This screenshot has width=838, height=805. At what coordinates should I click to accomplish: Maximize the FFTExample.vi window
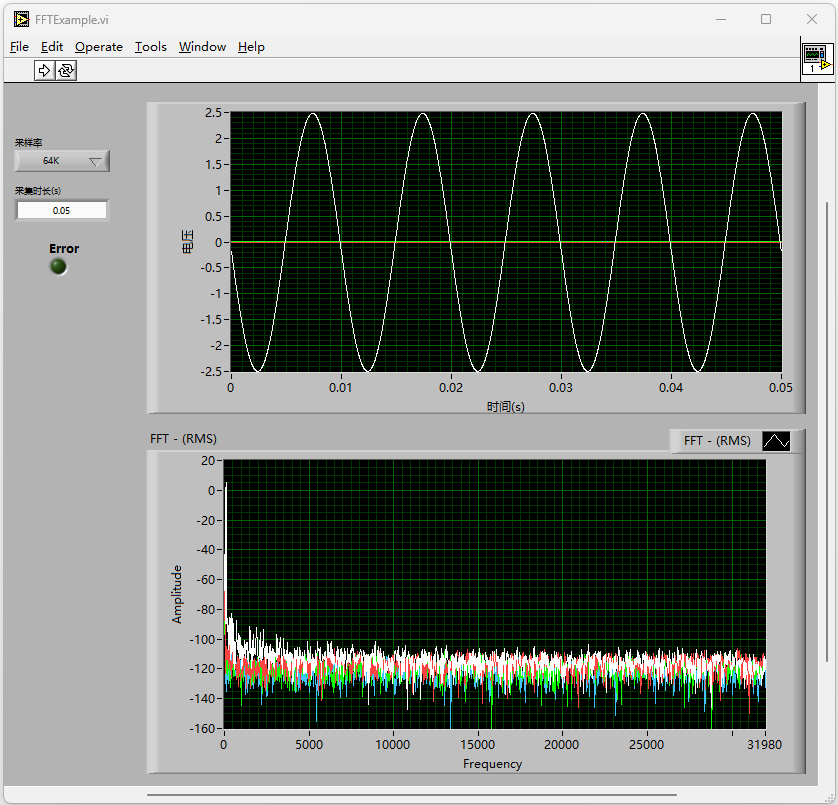tap(766, 19)
